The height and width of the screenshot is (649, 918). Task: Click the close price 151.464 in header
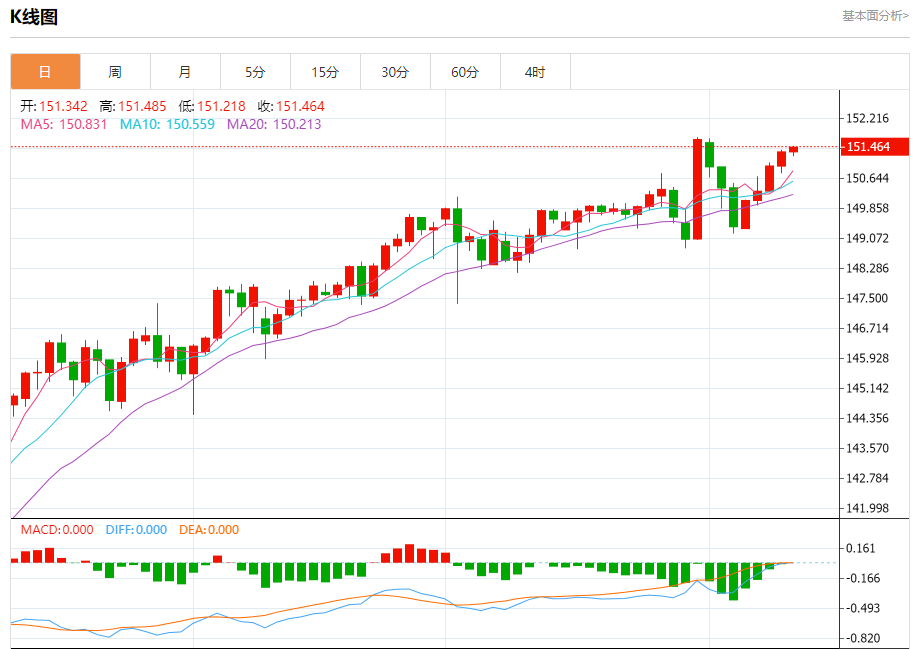tap(300, 106)
